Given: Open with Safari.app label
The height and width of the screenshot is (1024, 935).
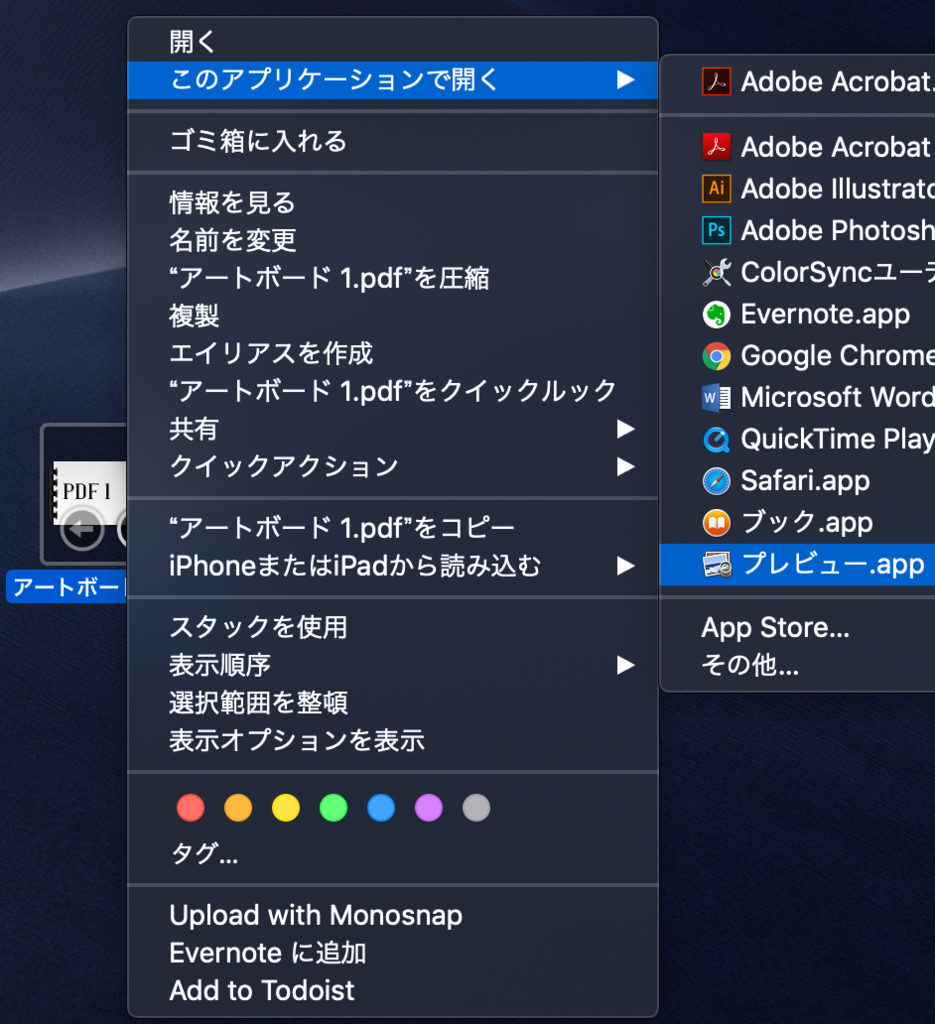Looking at the screenshot, I should [x=805, y=481].
